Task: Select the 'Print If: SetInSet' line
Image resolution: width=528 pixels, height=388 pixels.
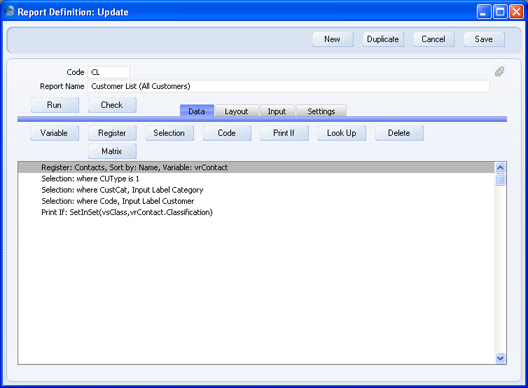Action: click(x=256, y=212)
